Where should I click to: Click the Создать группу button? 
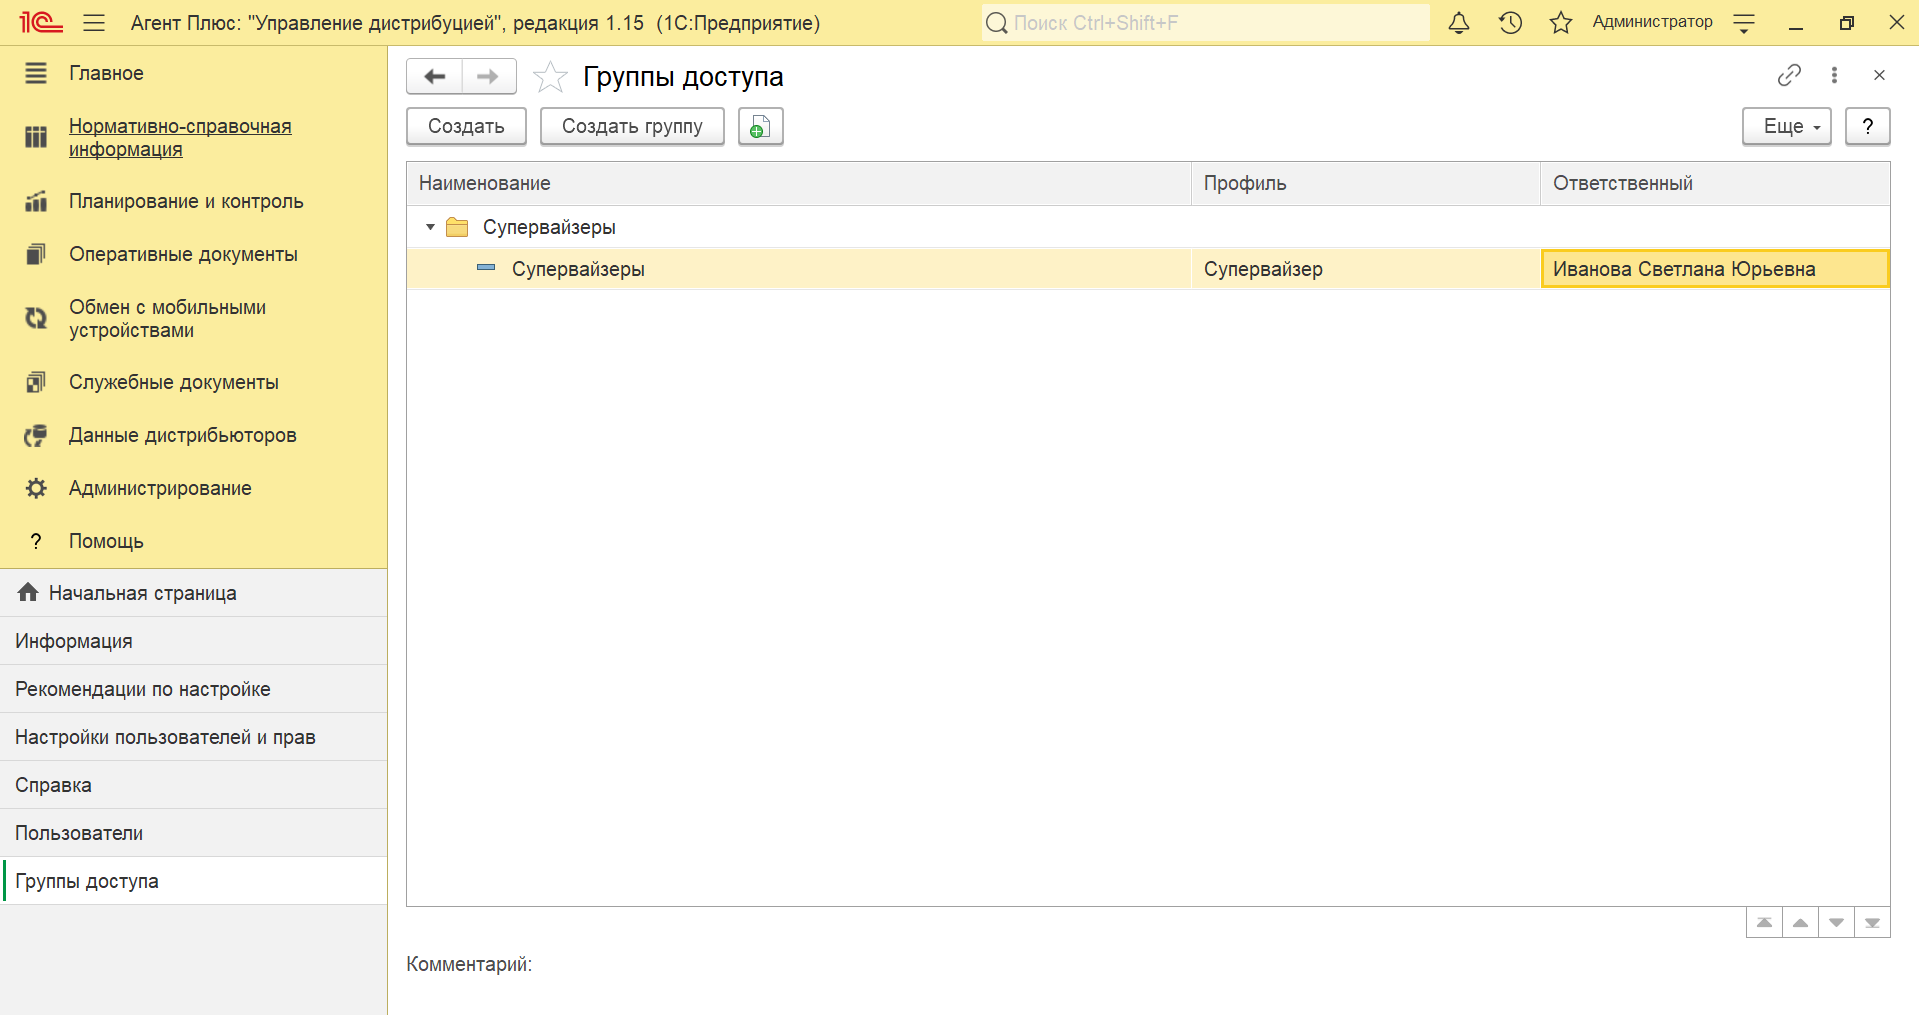(x=632, y=126)
